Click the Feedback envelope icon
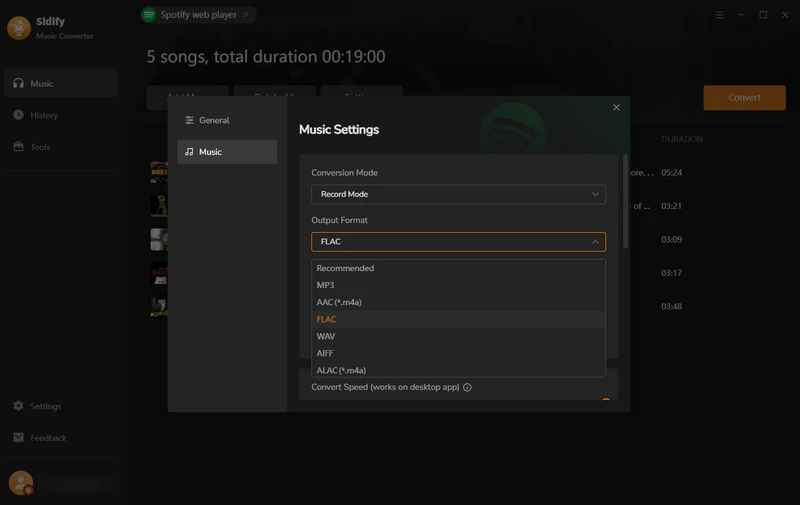800x505 pixels. pos(18,437)
